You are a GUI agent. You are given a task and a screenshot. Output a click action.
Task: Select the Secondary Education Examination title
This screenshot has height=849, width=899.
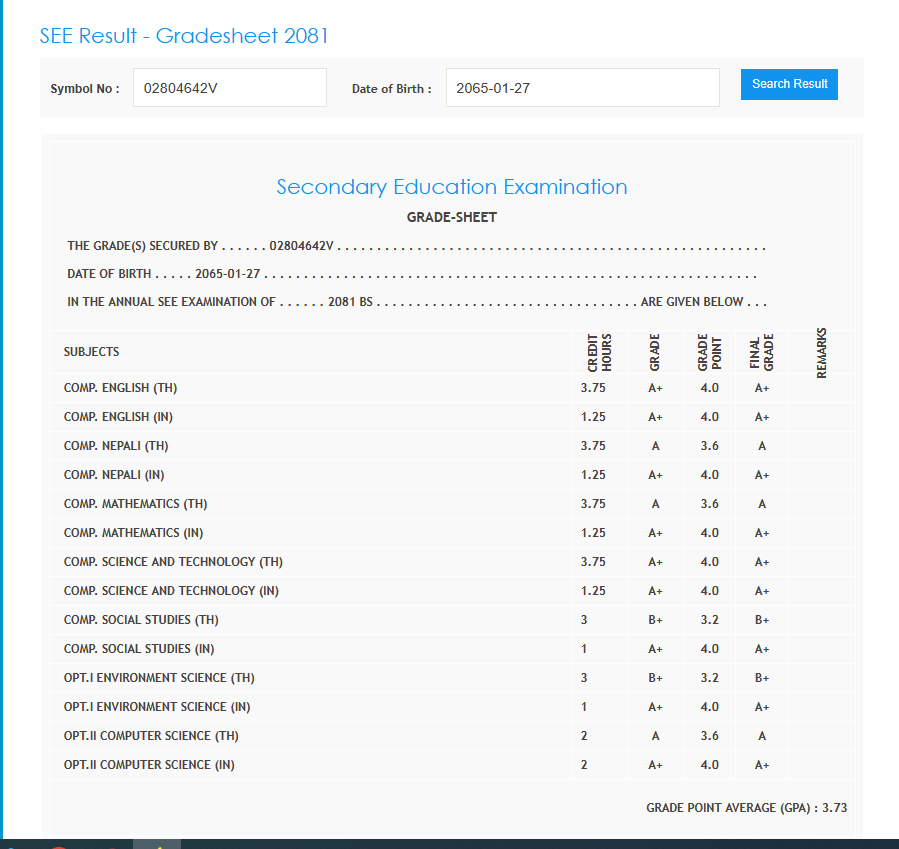tap(452, 187)
